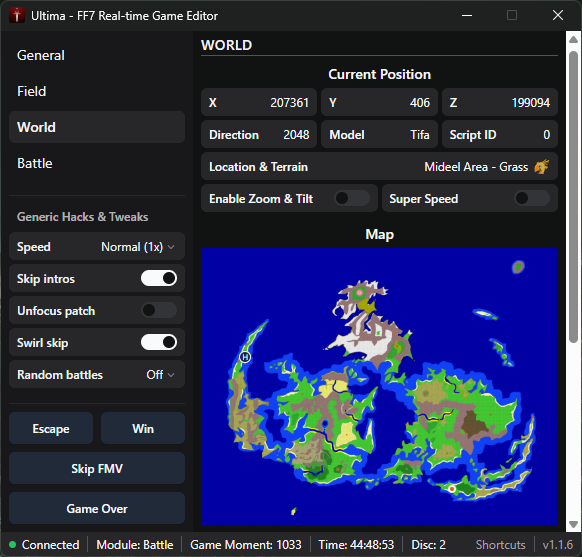Close the Ultima window
This screenshot has width=582, height=557.
tap(558, 16)
